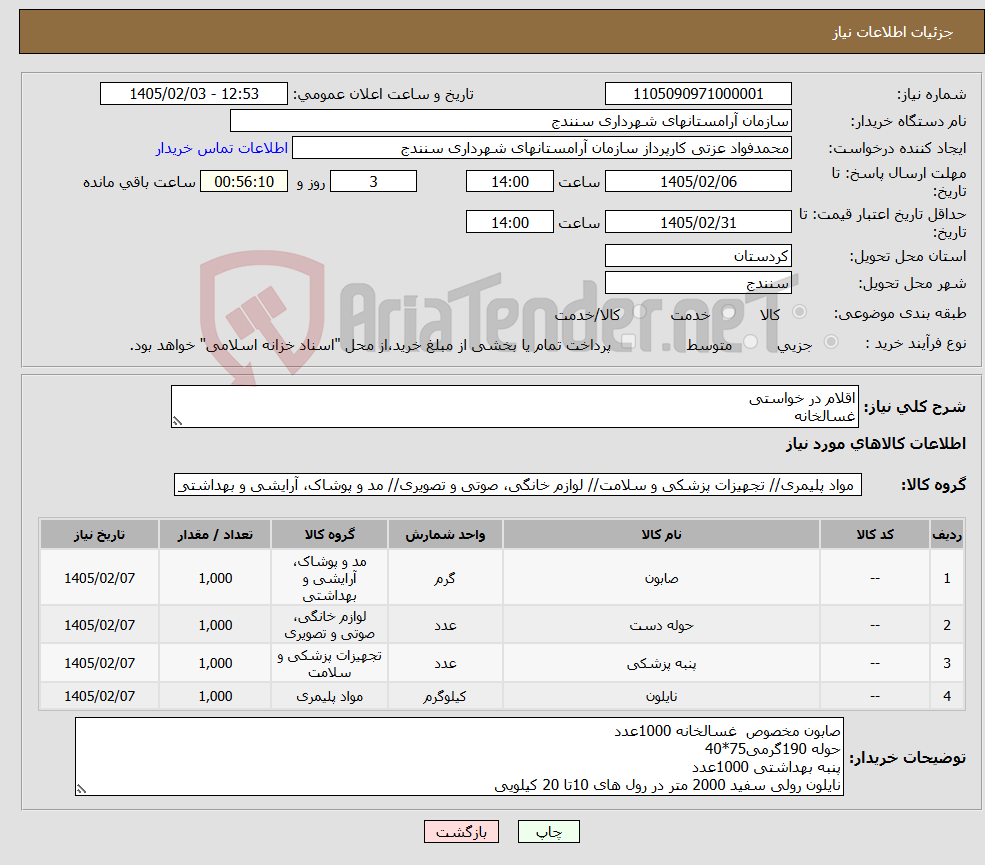
Task: Click the گرم unit cell
Action: point(445,578)
